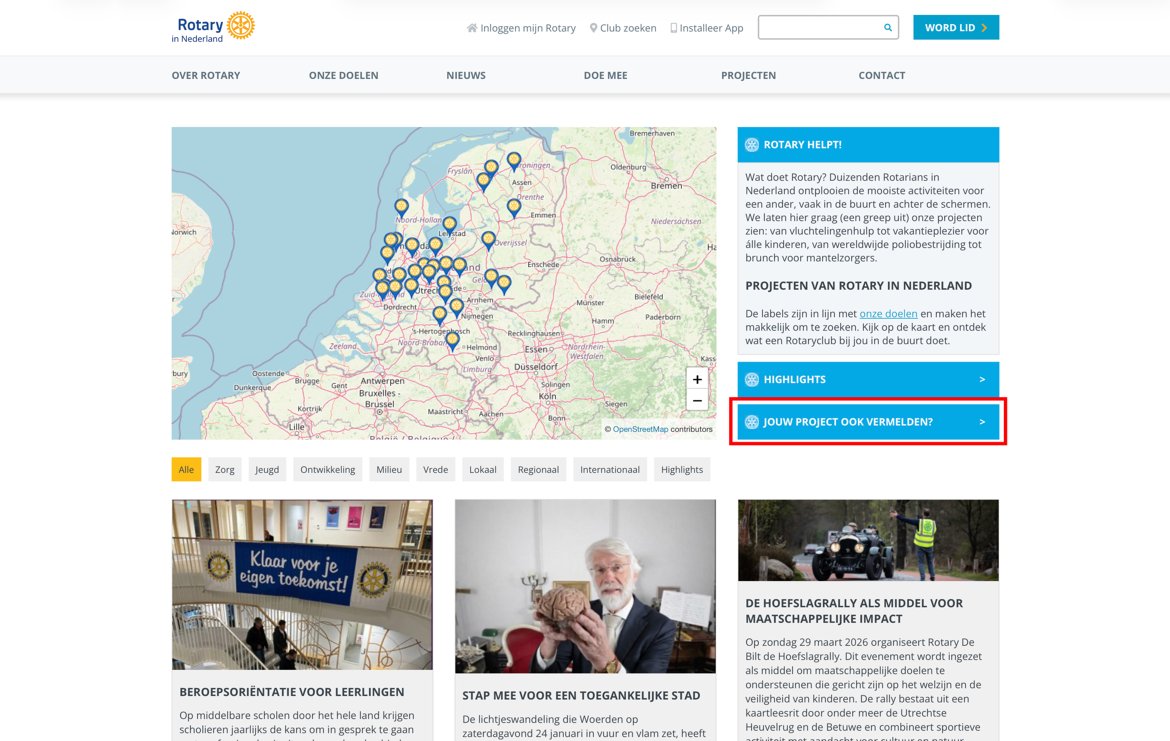
Task: Click the Word Lid button
Action: point(955,28)
